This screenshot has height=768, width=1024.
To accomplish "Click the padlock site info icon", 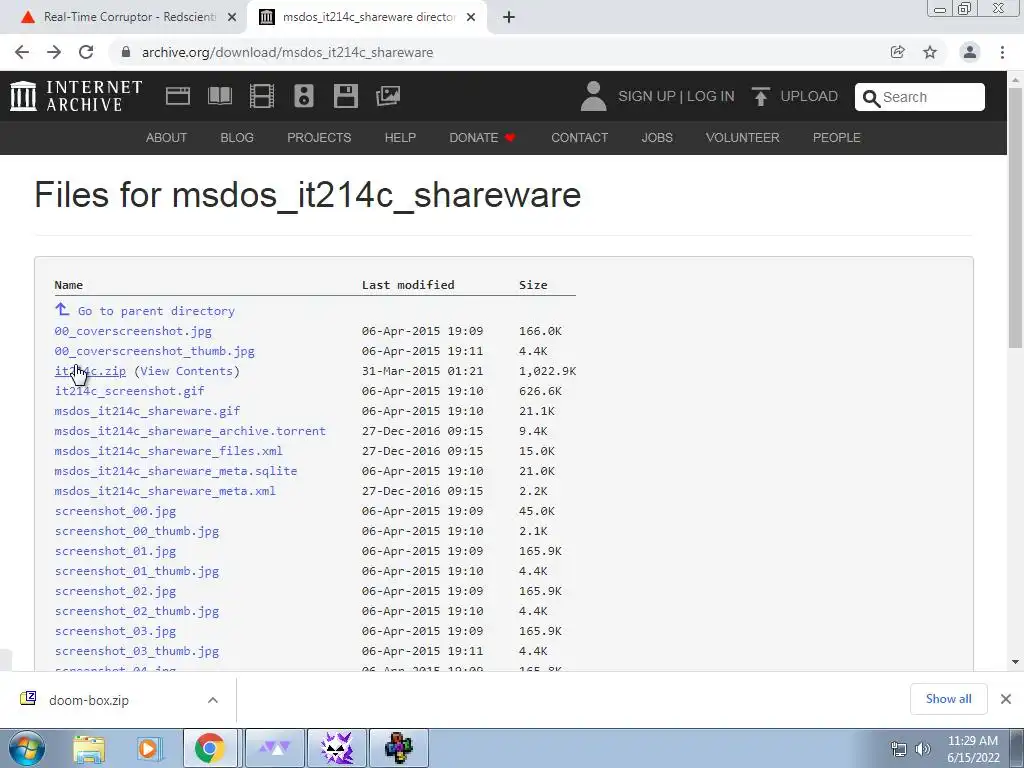I will (126, 52).
